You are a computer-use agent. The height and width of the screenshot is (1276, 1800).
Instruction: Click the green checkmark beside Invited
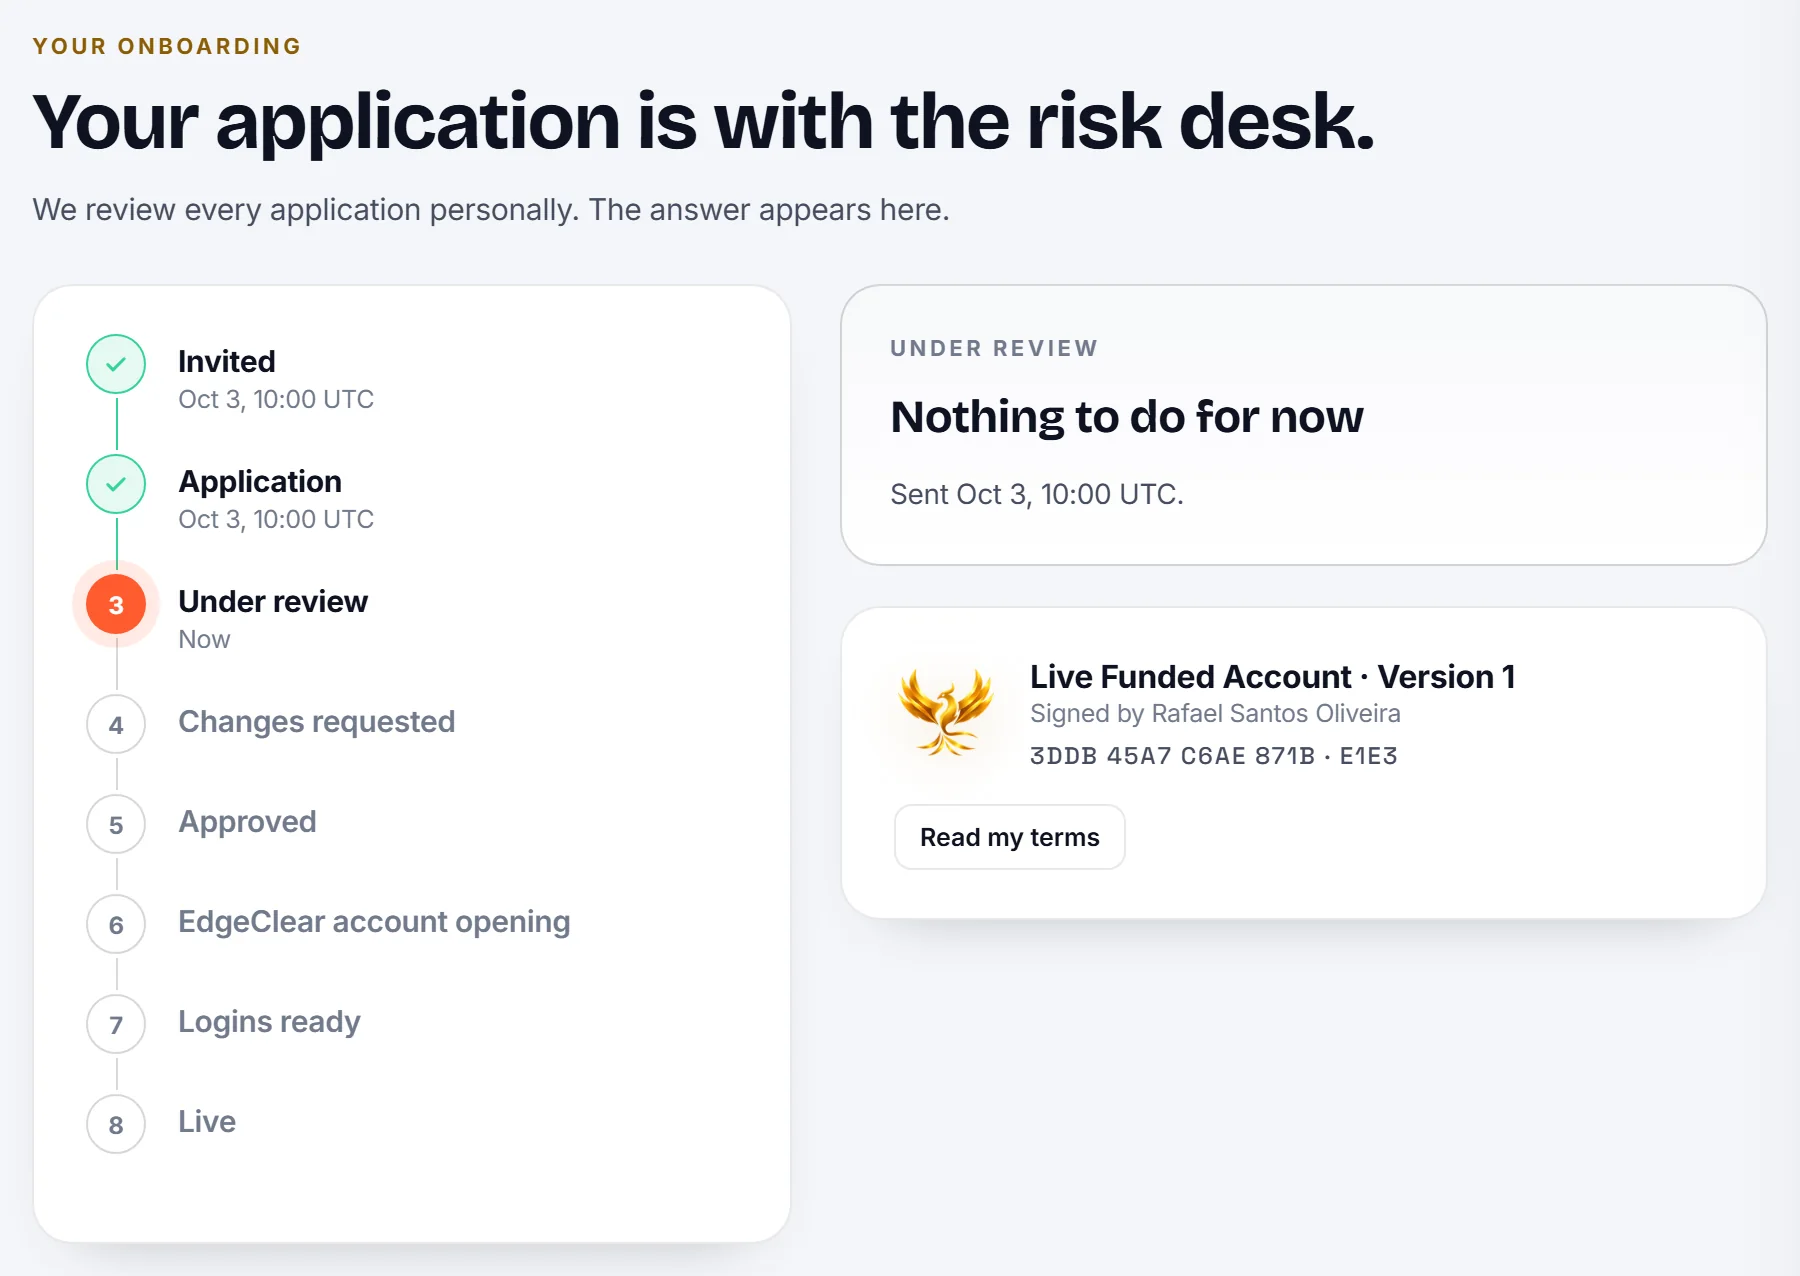click(116, 364)
